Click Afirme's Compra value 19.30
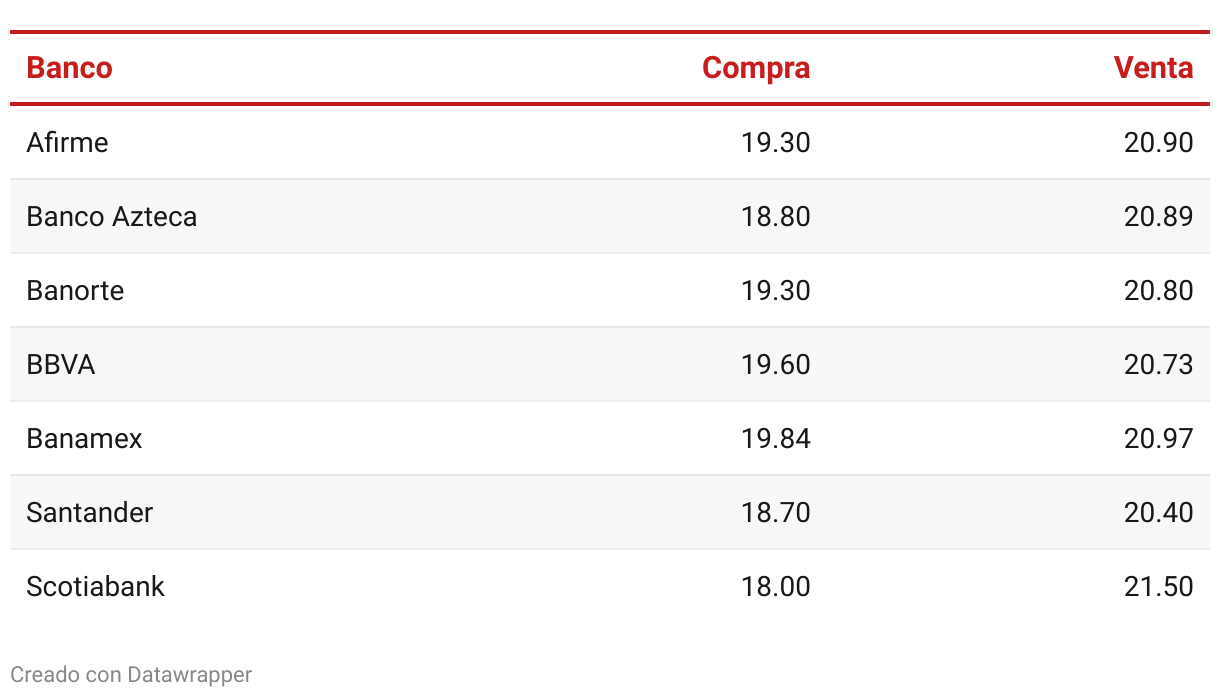This screenshot has width=1220, height=698. pos(776,143)
